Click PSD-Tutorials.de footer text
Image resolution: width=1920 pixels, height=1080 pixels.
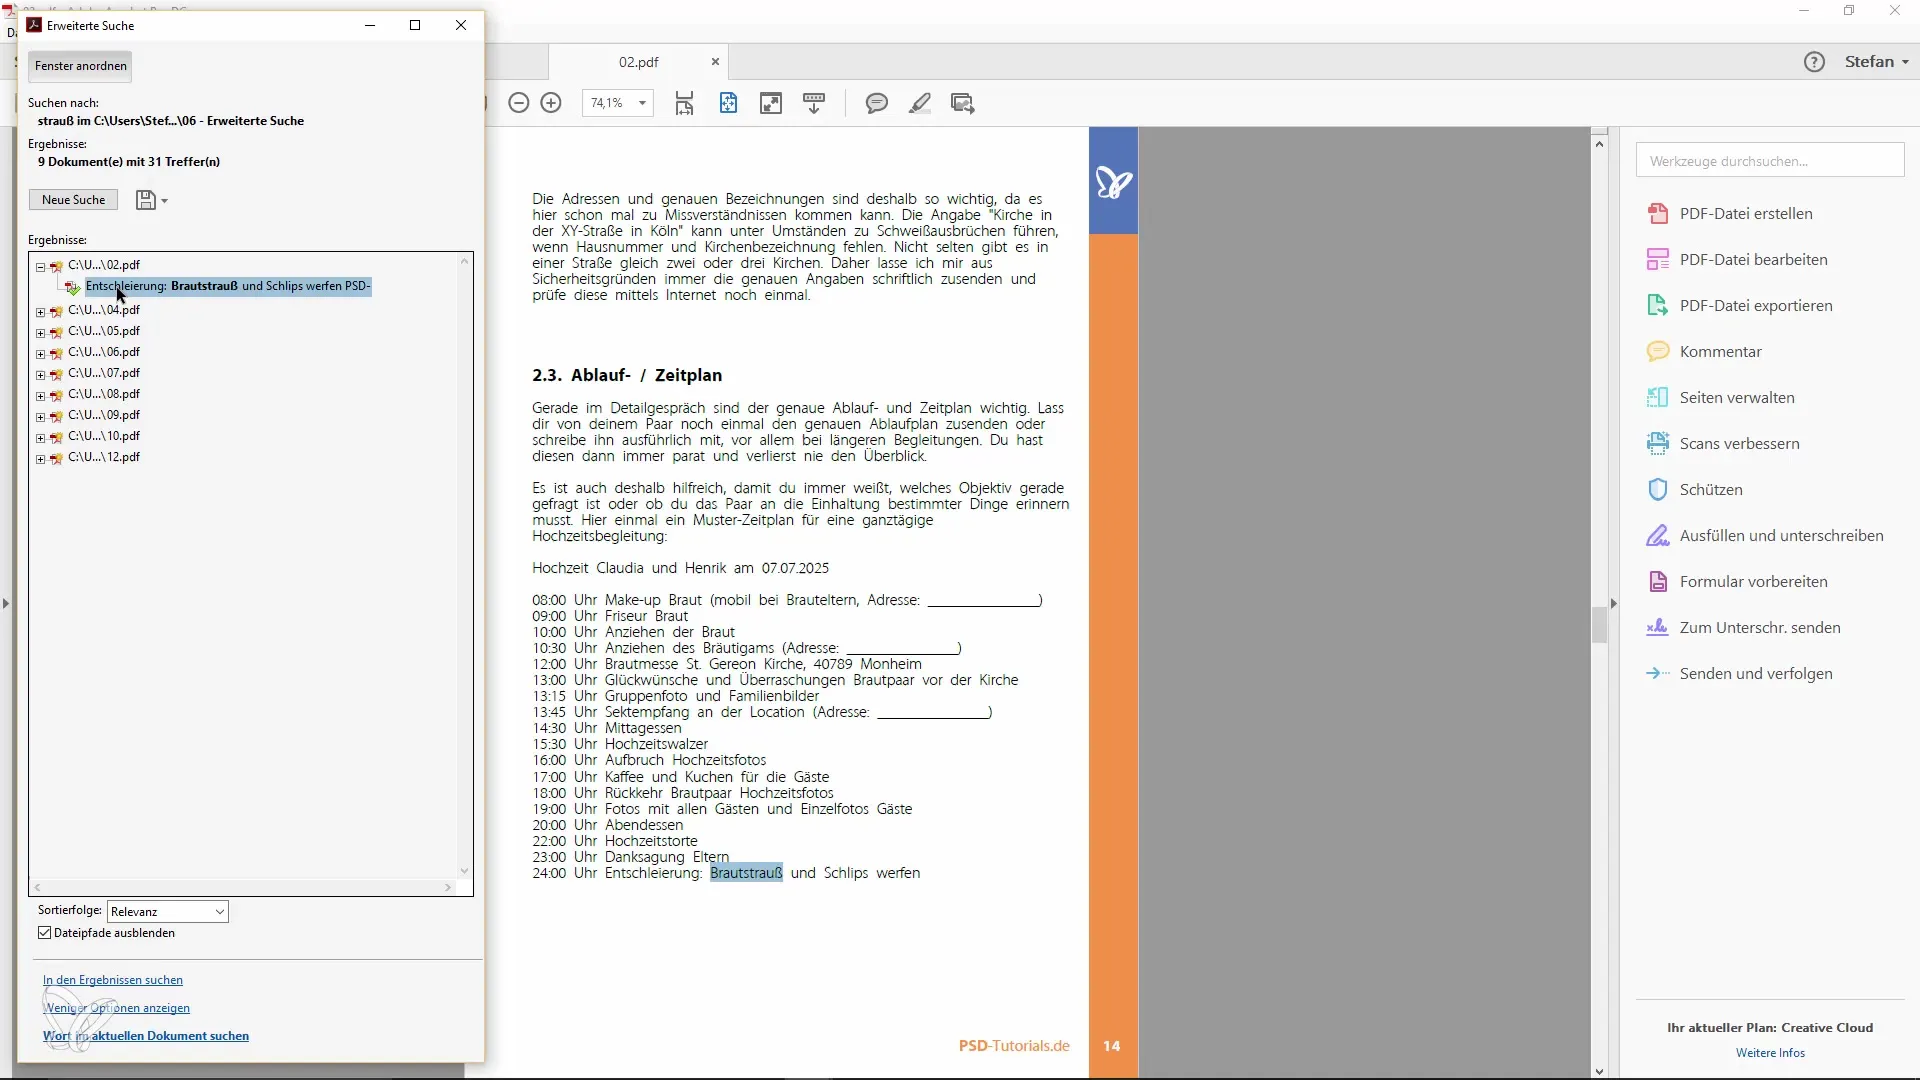tap(1014, 1046)
